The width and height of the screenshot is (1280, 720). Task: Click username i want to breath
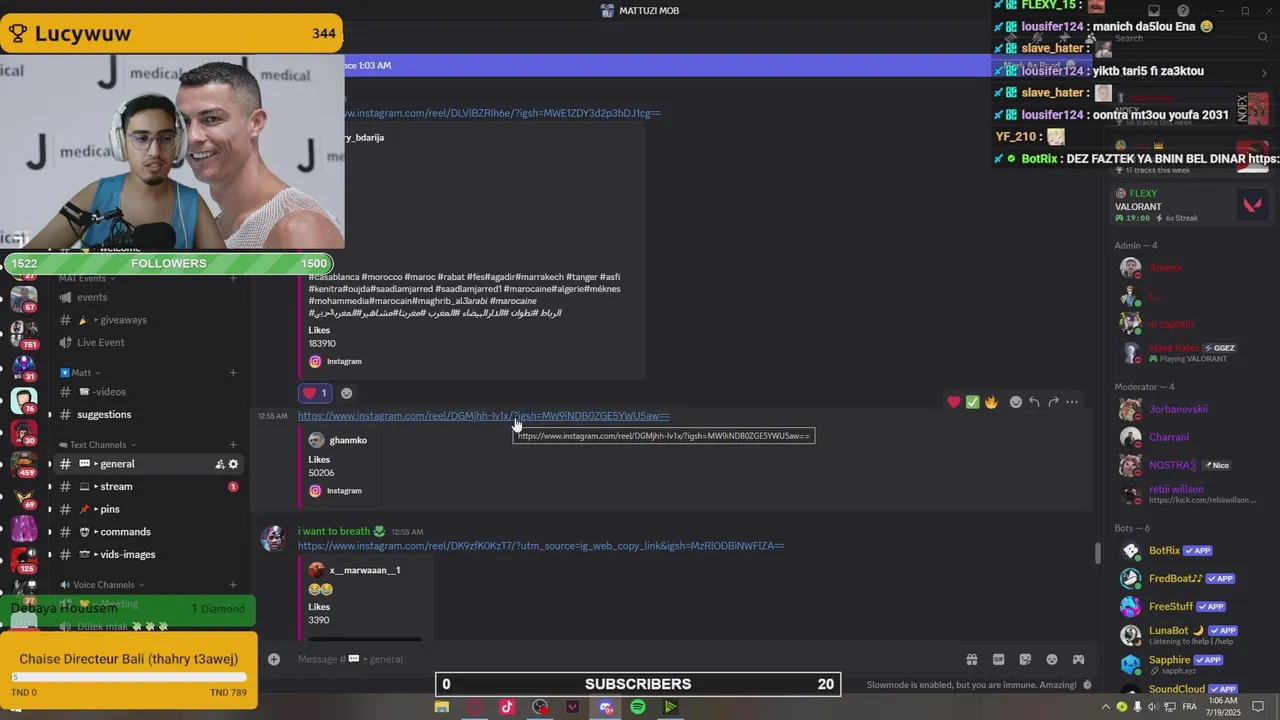pyautogui.click(x=334, y=532)
